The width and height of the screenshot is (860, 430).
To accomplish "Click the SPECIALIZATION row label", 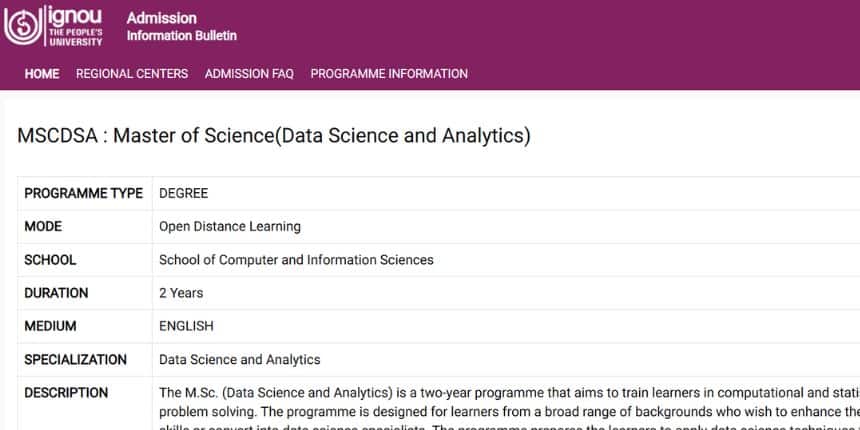I will 75,359.
